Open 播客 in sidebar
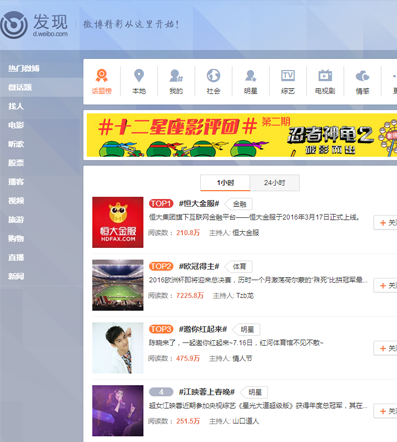 [16, 182]
